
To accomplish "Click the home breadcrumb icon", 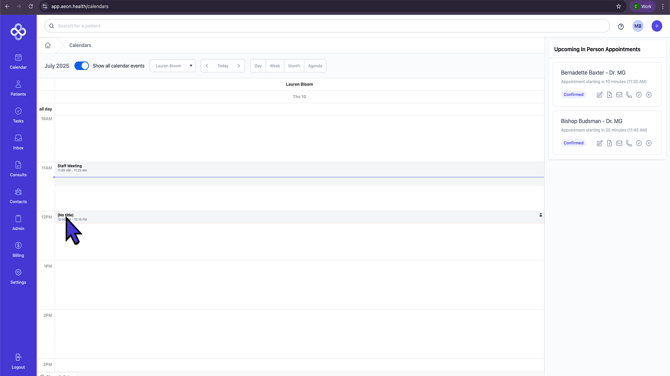I will 47,45.
